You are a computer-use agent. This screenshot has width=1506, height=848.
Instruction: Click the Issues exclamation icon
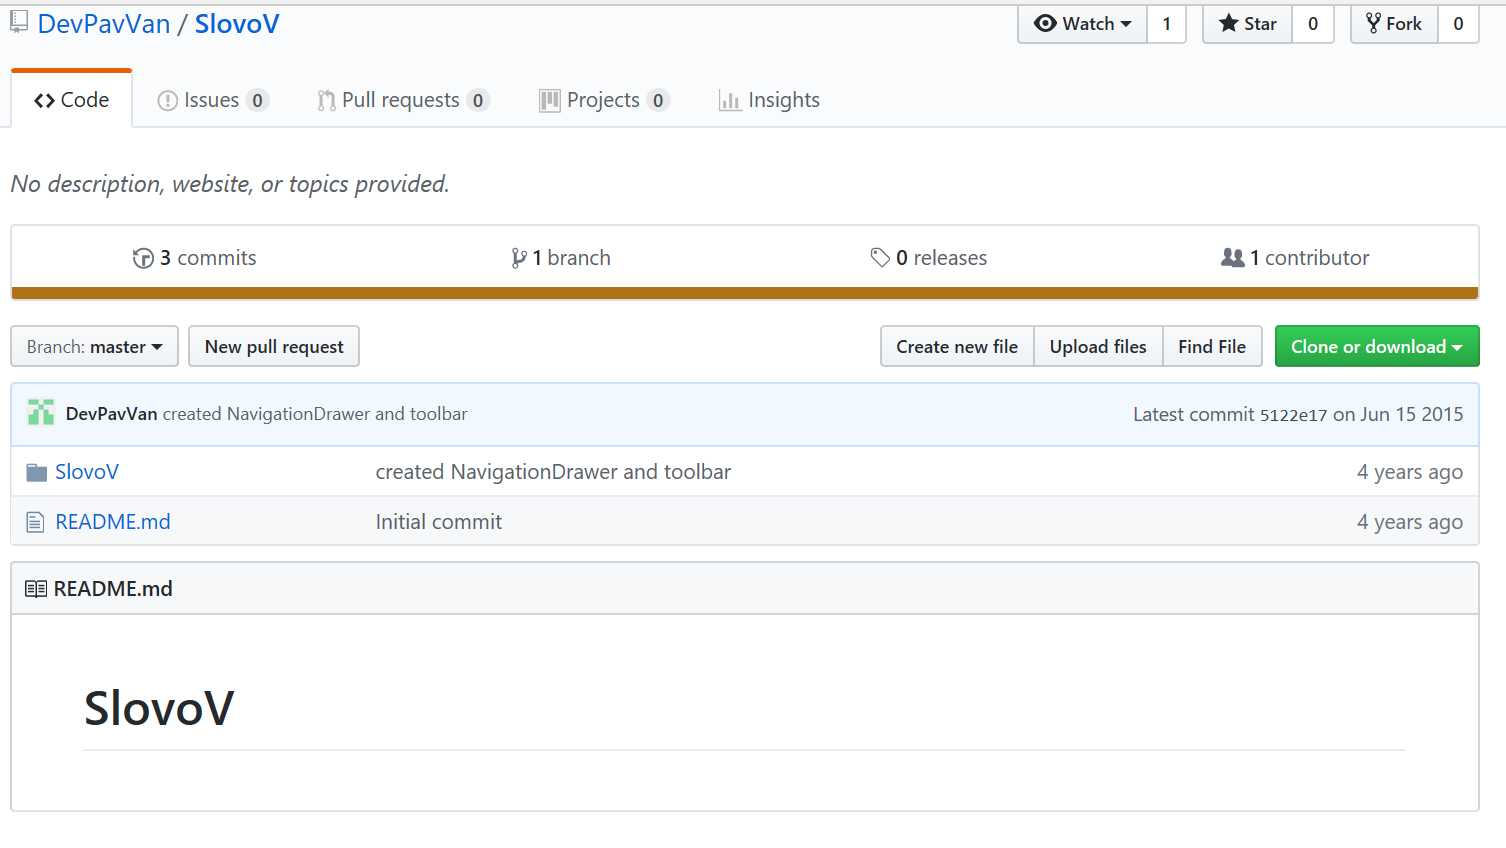coord(168,101)
